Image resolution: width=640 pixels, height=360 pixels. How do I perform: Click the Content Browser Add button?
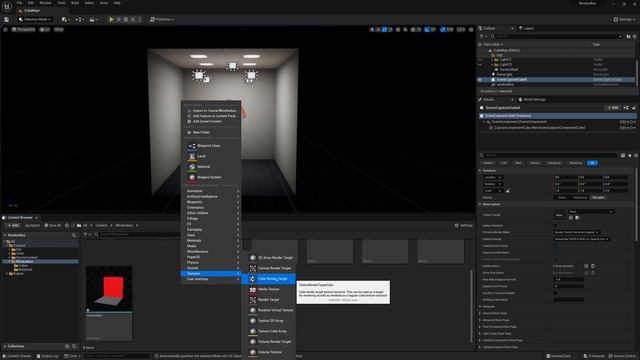tap(13, 225)
